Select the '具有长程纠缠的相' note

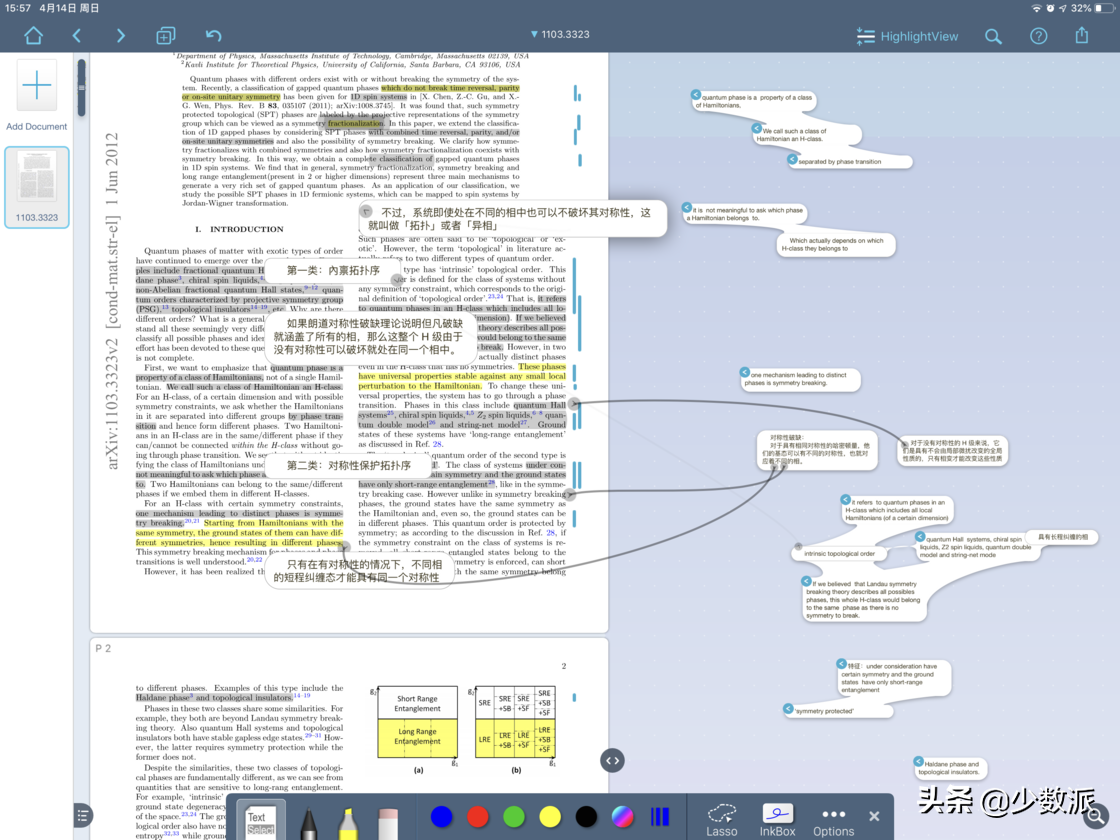(1062, 537)
